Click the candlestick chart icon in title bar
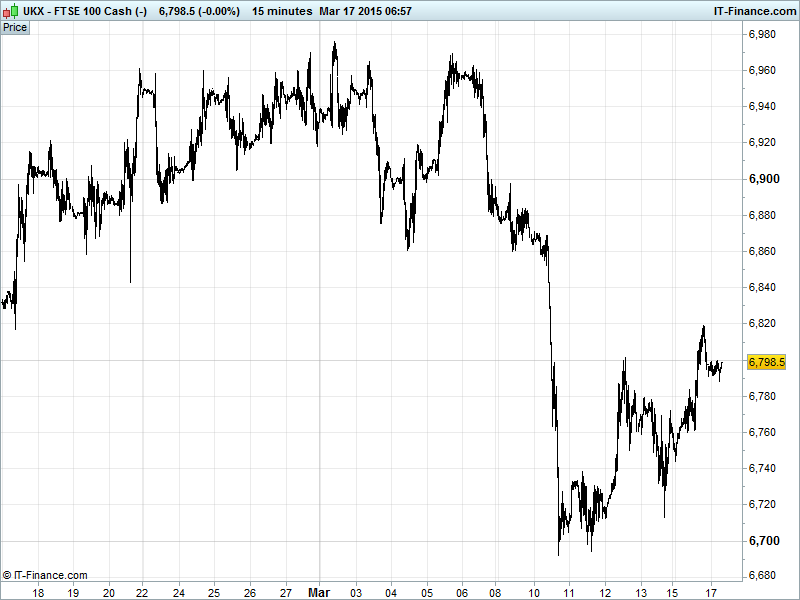Image resolution: width=800 pixels, height=600 pixels. click(10, 10)
